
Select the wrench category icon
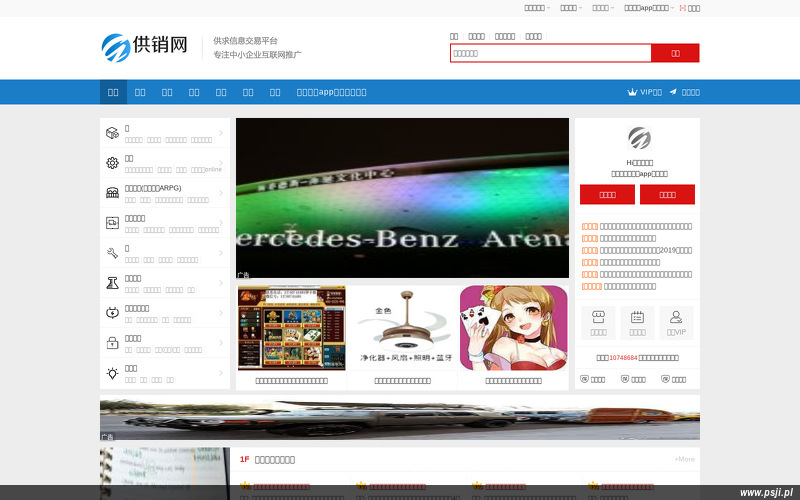(x=112, y=253)
